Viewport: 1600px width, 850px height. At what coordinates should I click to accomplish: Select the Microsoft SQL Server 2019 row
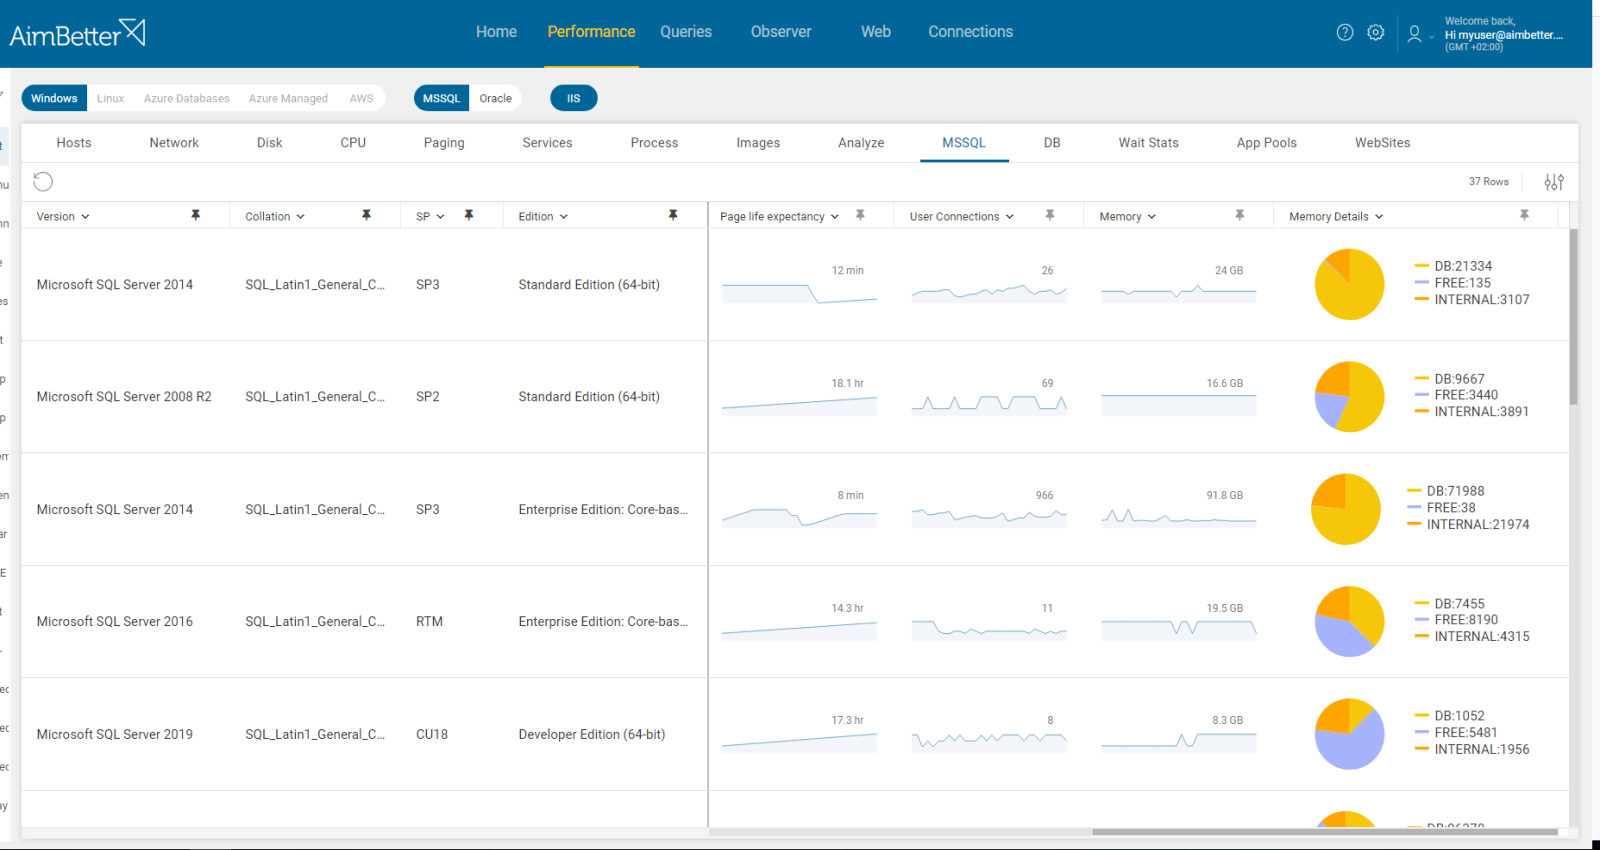(x=795, y=734)
